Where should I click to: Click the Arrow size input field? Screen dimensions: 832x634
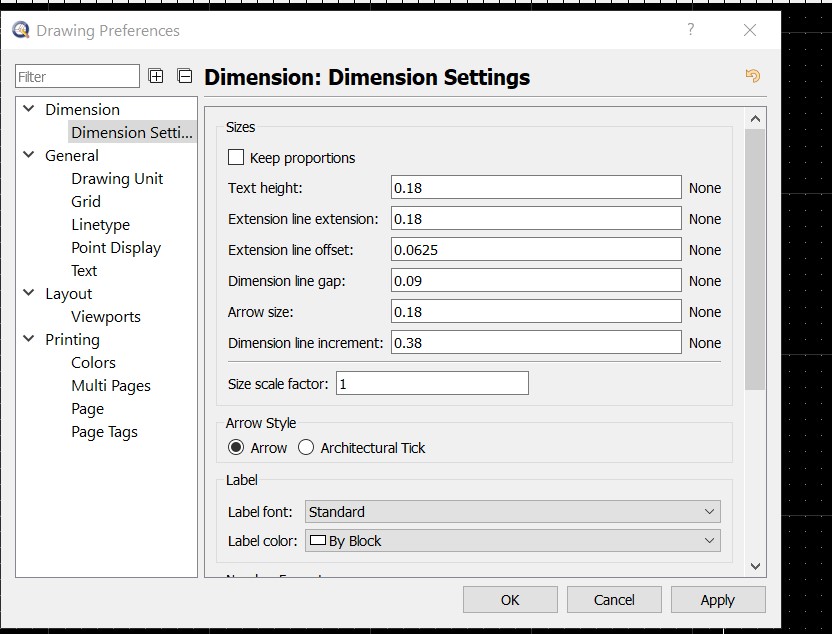point(536,311)
